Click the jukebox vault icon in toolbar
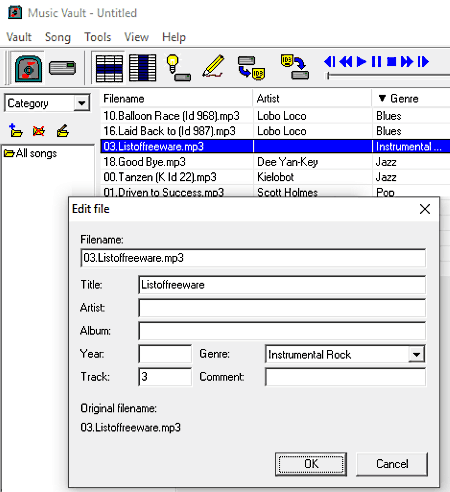 (x=28, y=69)
